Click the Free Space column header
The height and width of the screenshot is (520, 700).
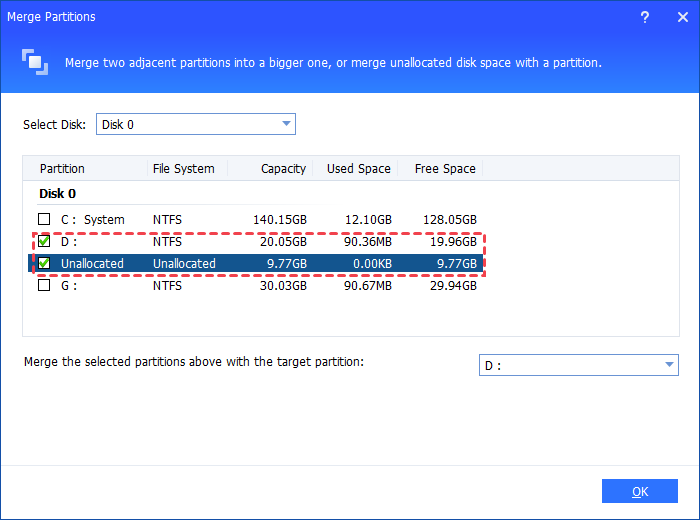(445, 169)
